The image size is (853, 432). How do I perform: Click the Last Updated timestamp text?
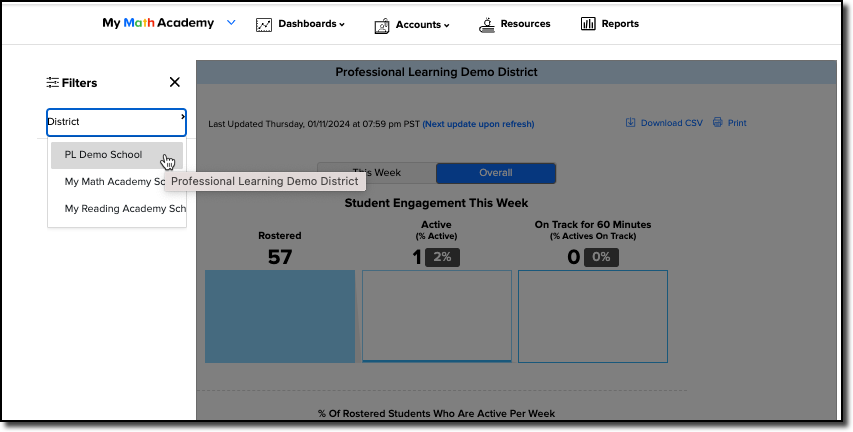[x=314, y=124]
